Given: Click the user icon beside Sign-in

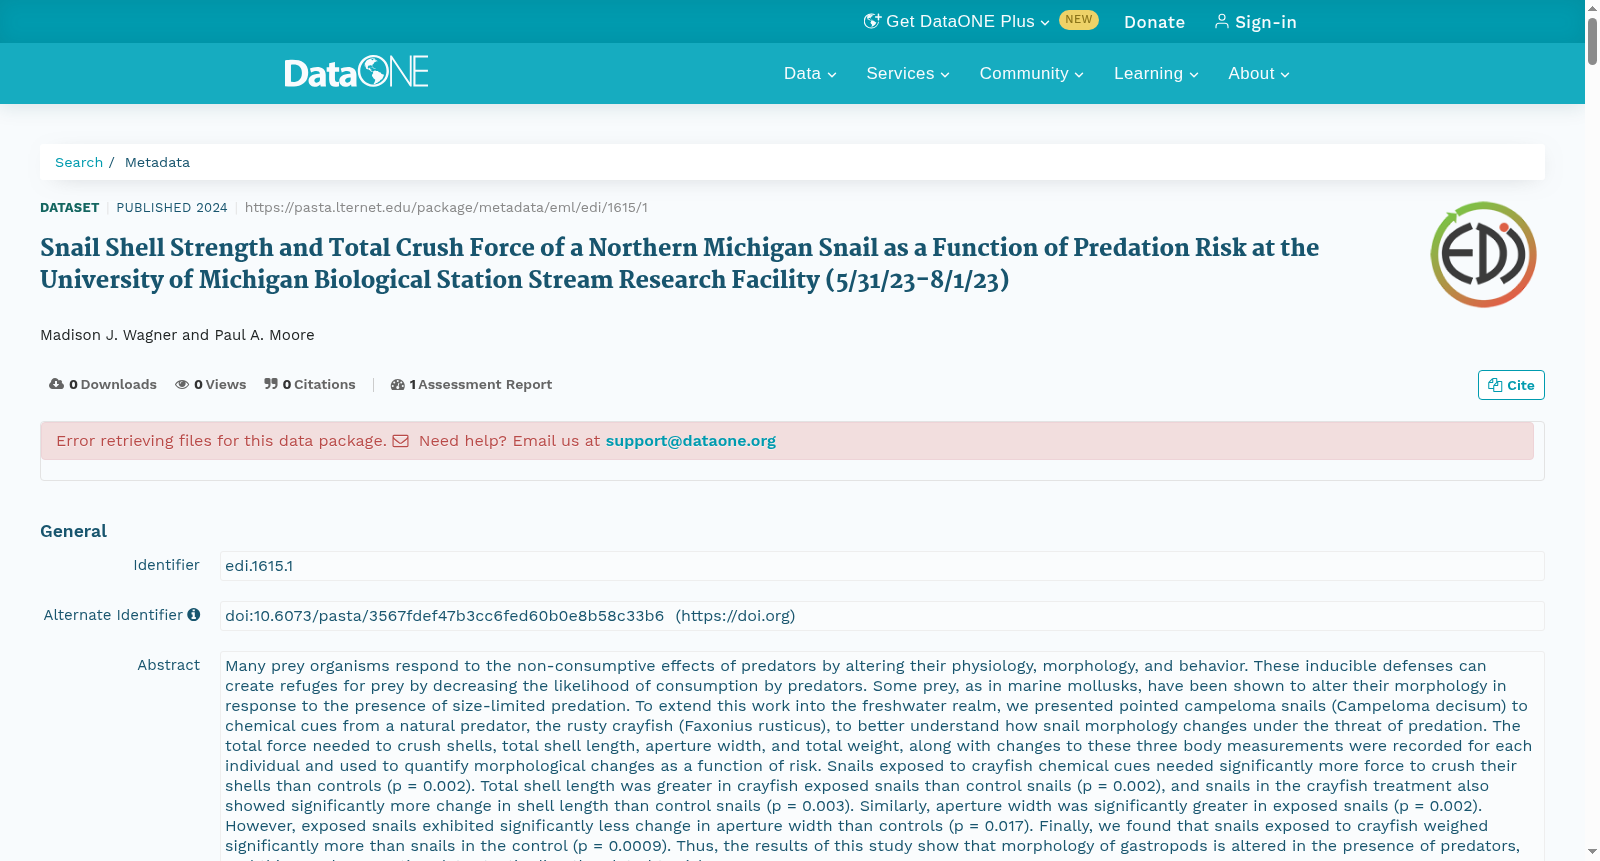Looking at the screenshot, I should 1221,21.
